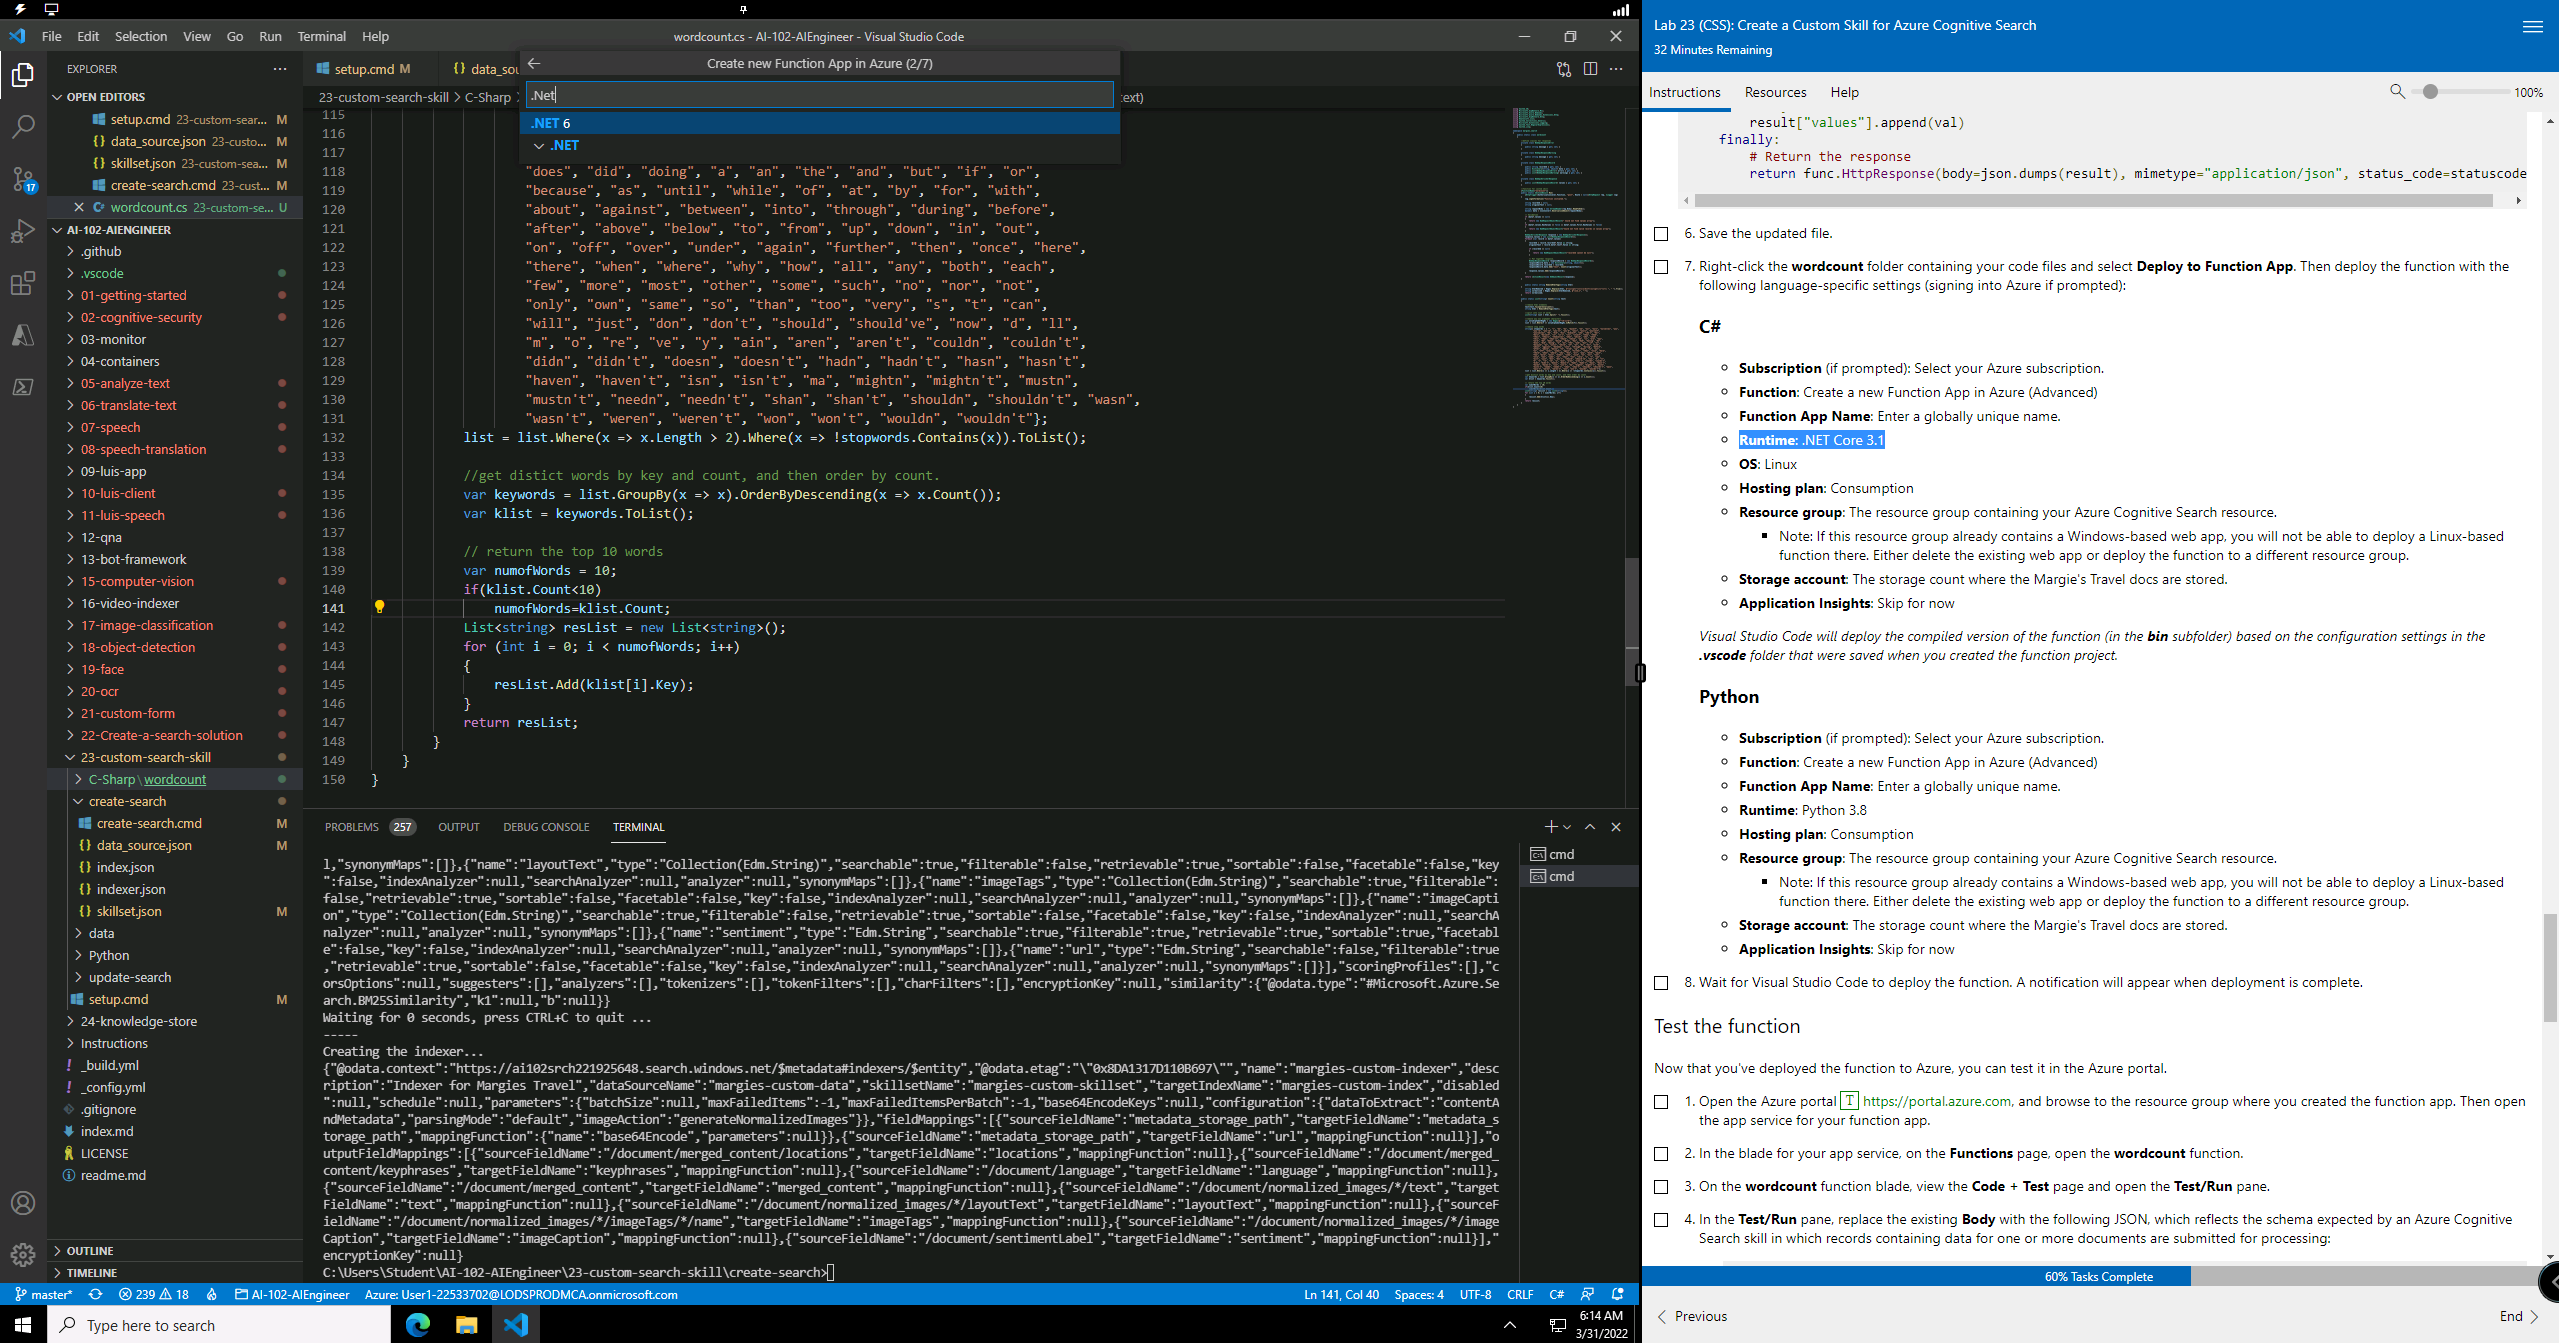Viewport: 2559px width, 1343px height.
Task: Select .NET 6 from the runtime list
Action: pos(552,123)
